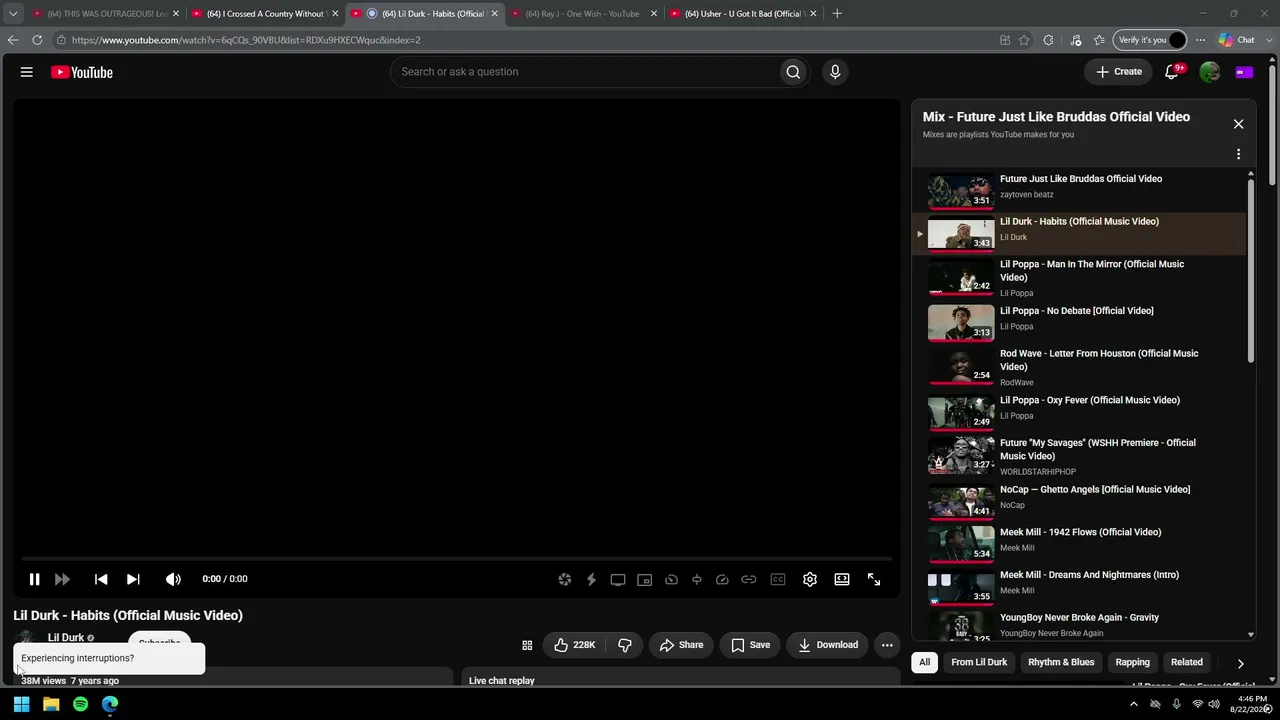The image size is (1280, 720).
Task: Open Lil Durk channel name link
Action: [x=66, y=638]
